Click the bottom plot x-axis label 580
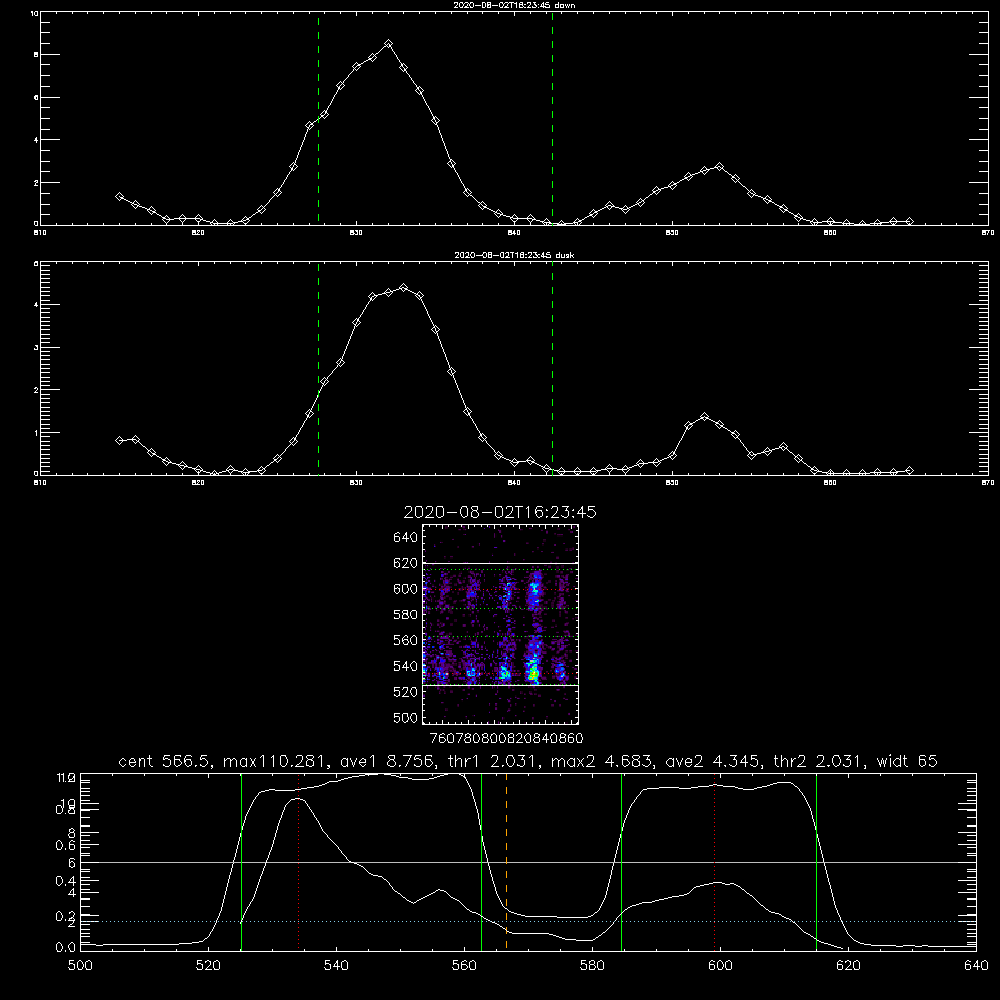Image resolution: width=1000 pixels, height=1000 pixels. pyautogui.click(x=592, y=966)
